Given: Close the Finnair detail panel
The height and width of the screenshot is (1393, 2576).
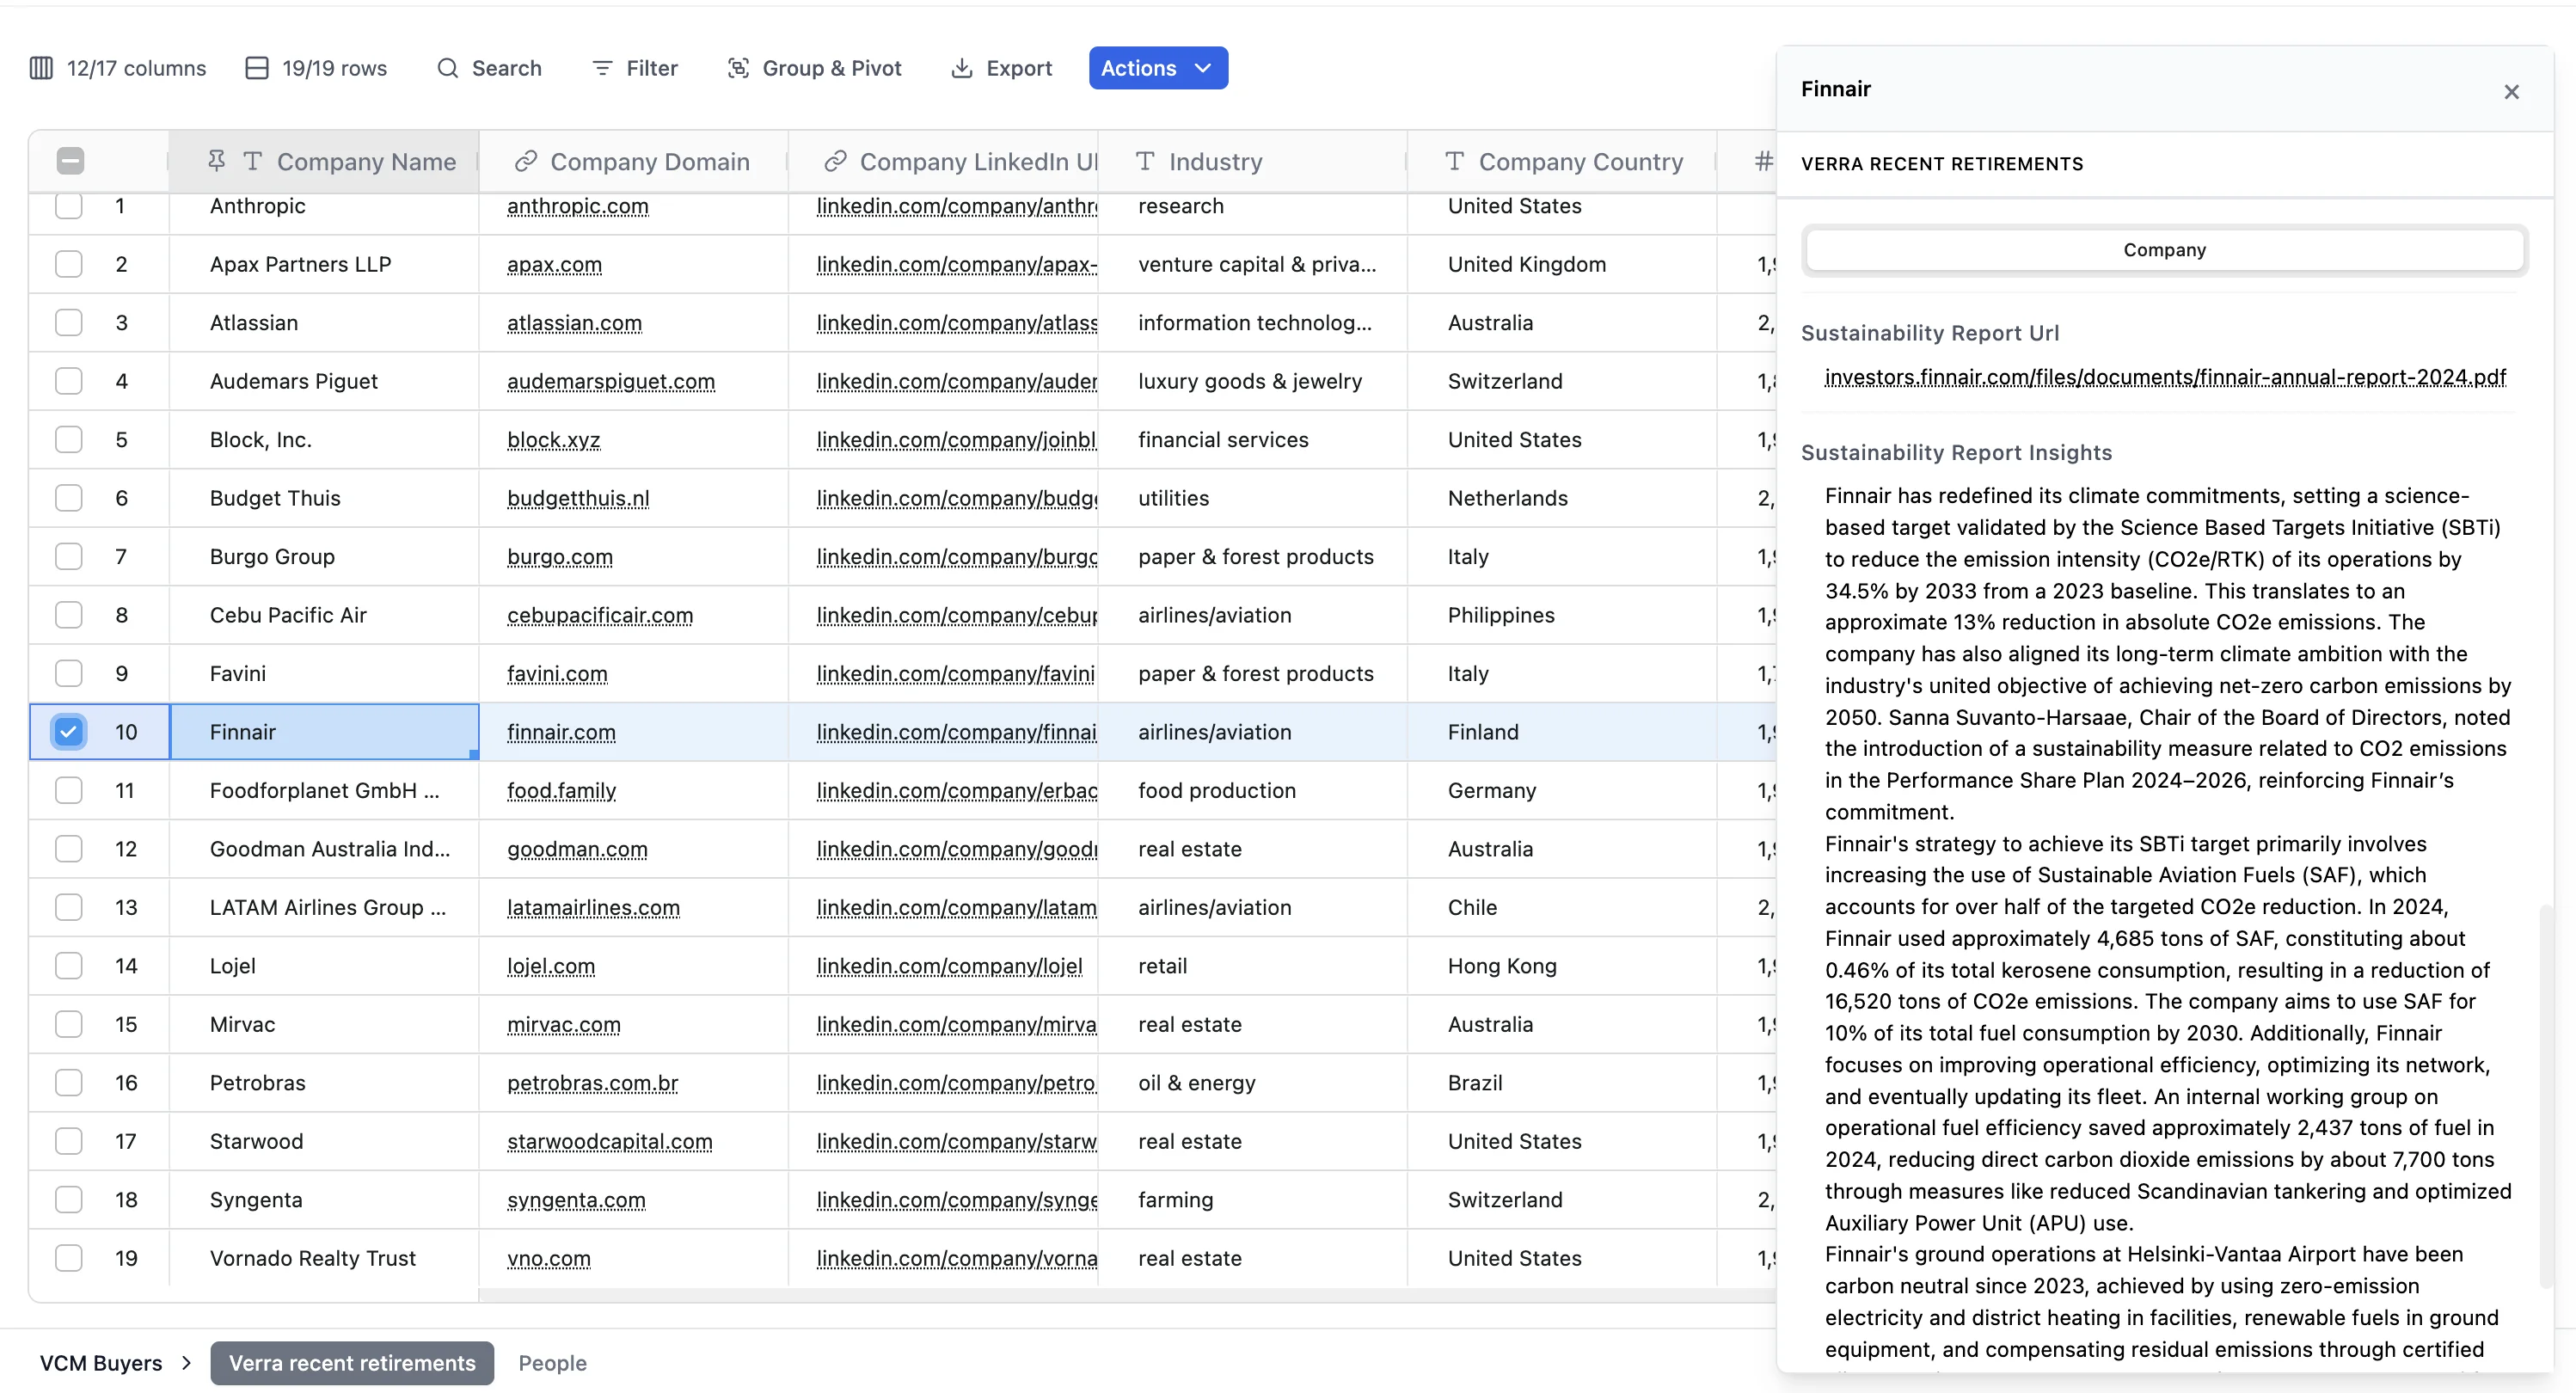Looking at the screenshot, I should 2511,92.
